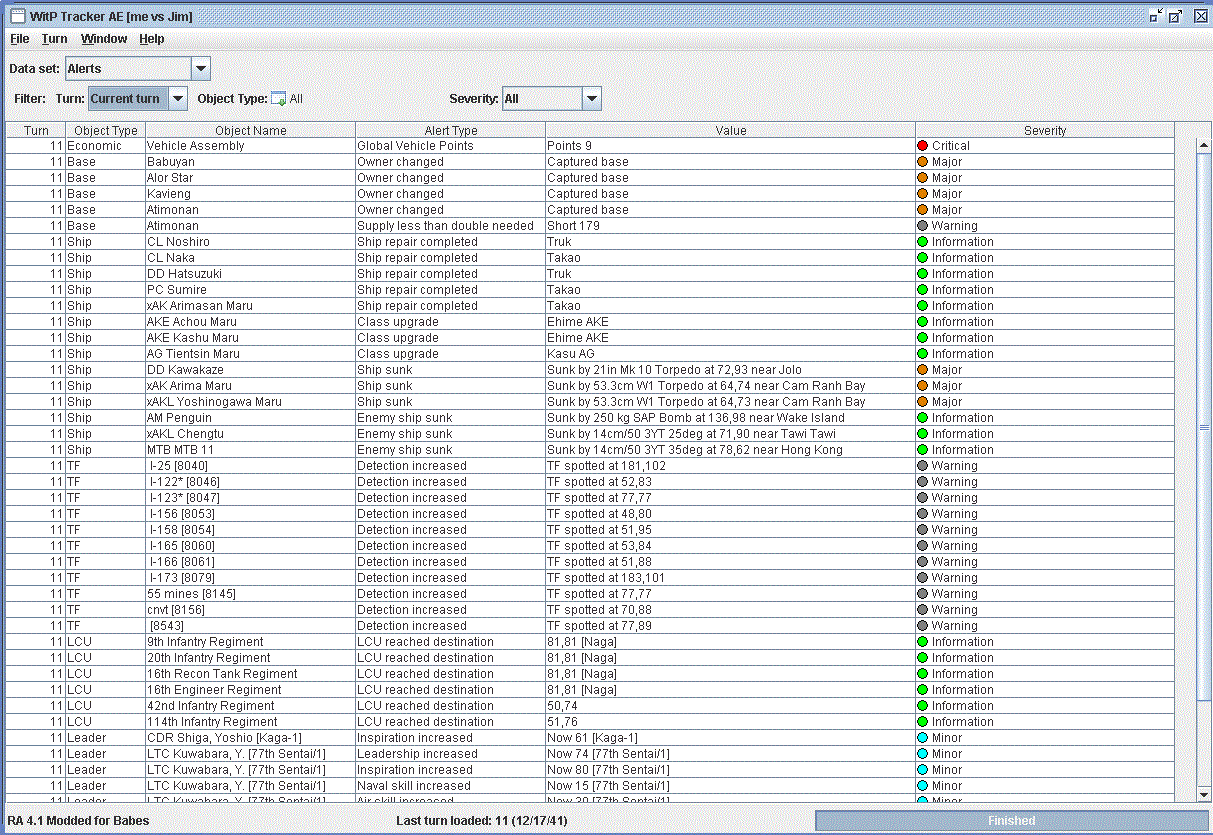Select the cnvt [8156] task force cell
The width and height of the screenshot is (1213, 835).
click(x=251, y=610)
